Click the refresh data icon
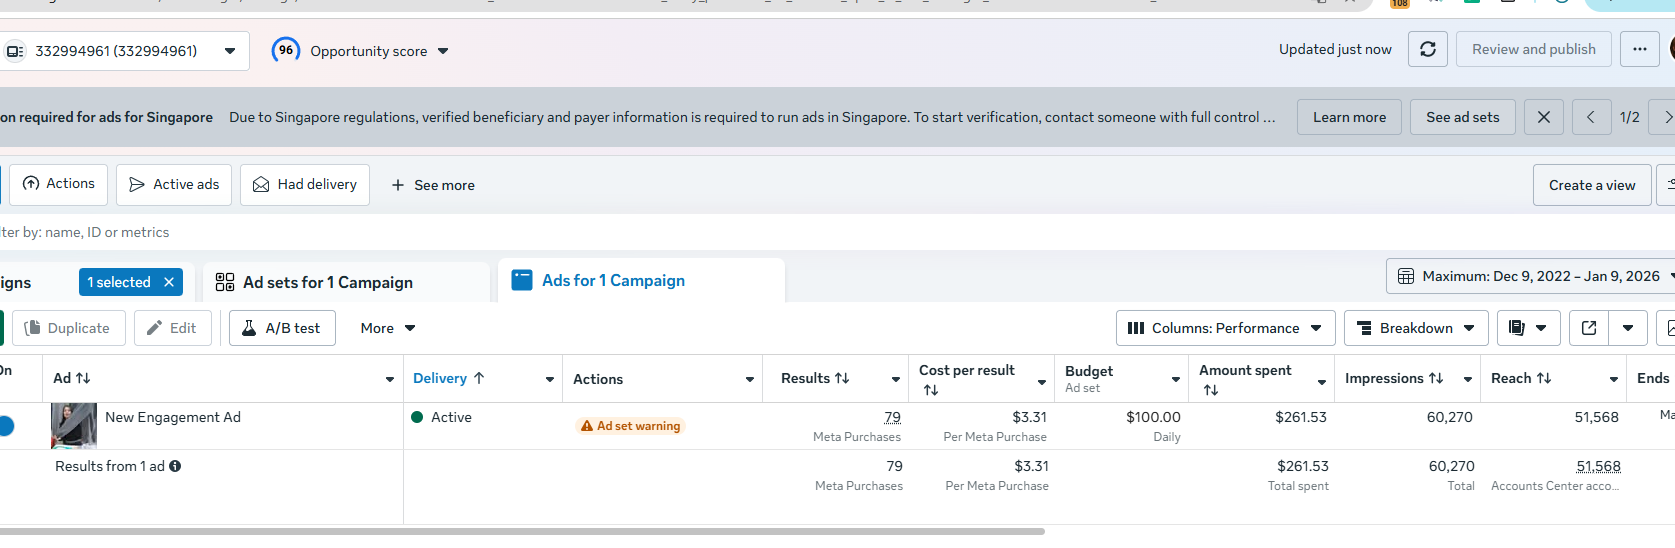The height and width of the screenshot is (548, 1675). [1428, 49]
